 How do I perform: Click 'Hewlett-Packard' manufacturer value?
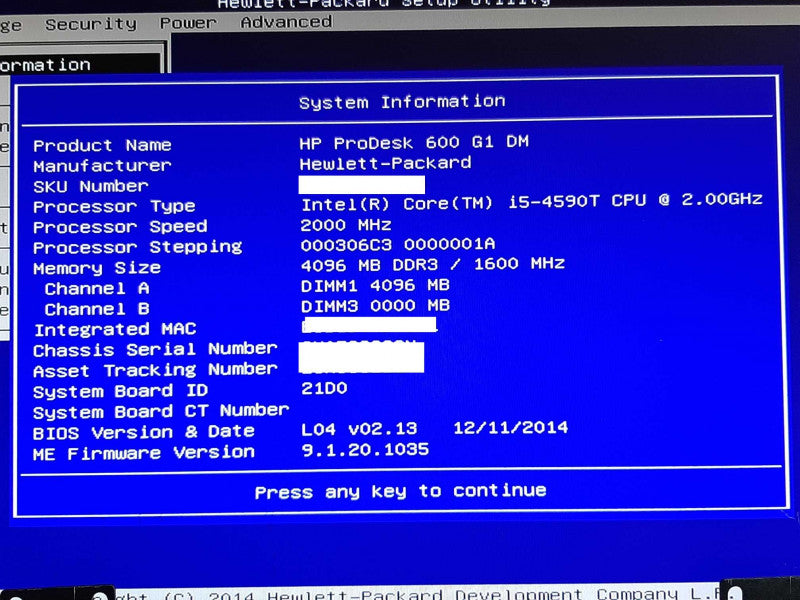[x=385, y=163]
